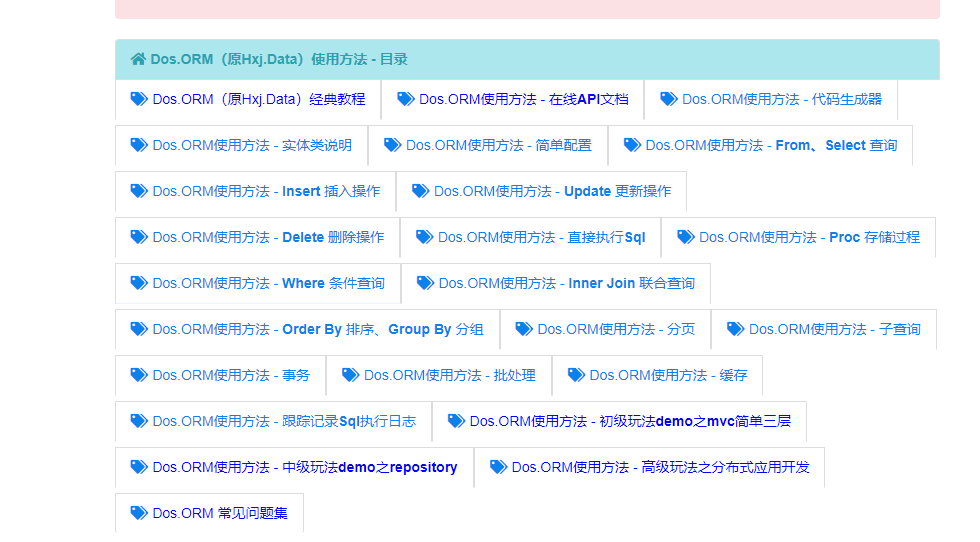The width and height of the screenshot is (980, 542).
Task: Click tag icon beside 直接执行Sql link
Action: click(424, 237)
